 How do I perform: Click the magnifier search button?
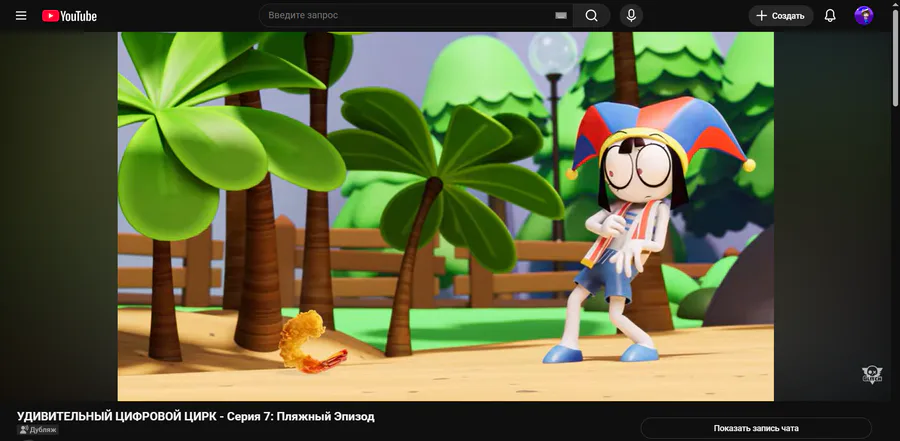pos(591,16)
